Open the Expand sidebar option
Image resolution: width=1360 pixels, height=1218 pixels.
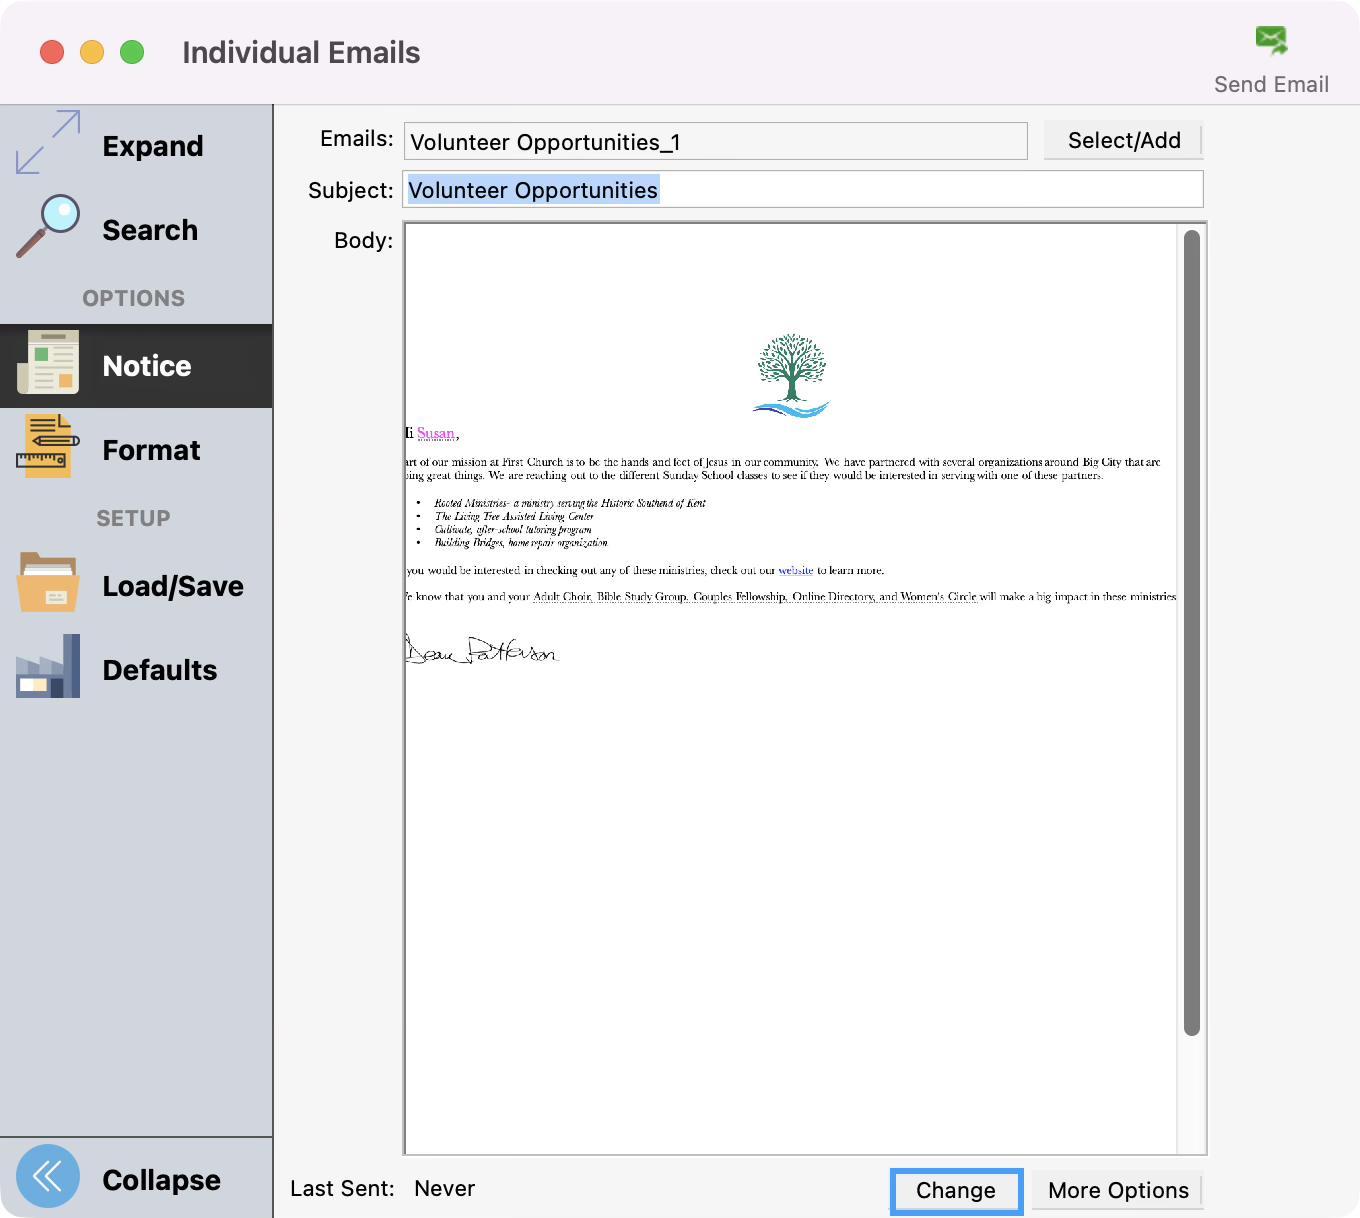click(153, 146)
